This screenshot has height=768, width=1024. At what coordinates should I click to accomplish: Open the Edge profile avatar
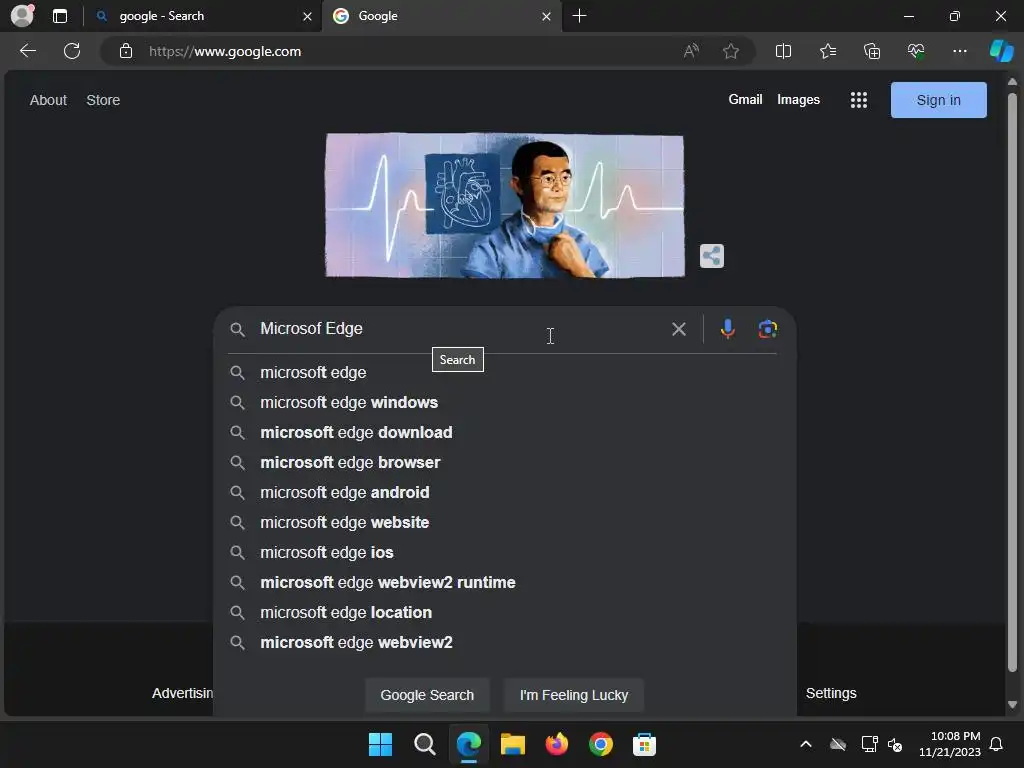22,16
